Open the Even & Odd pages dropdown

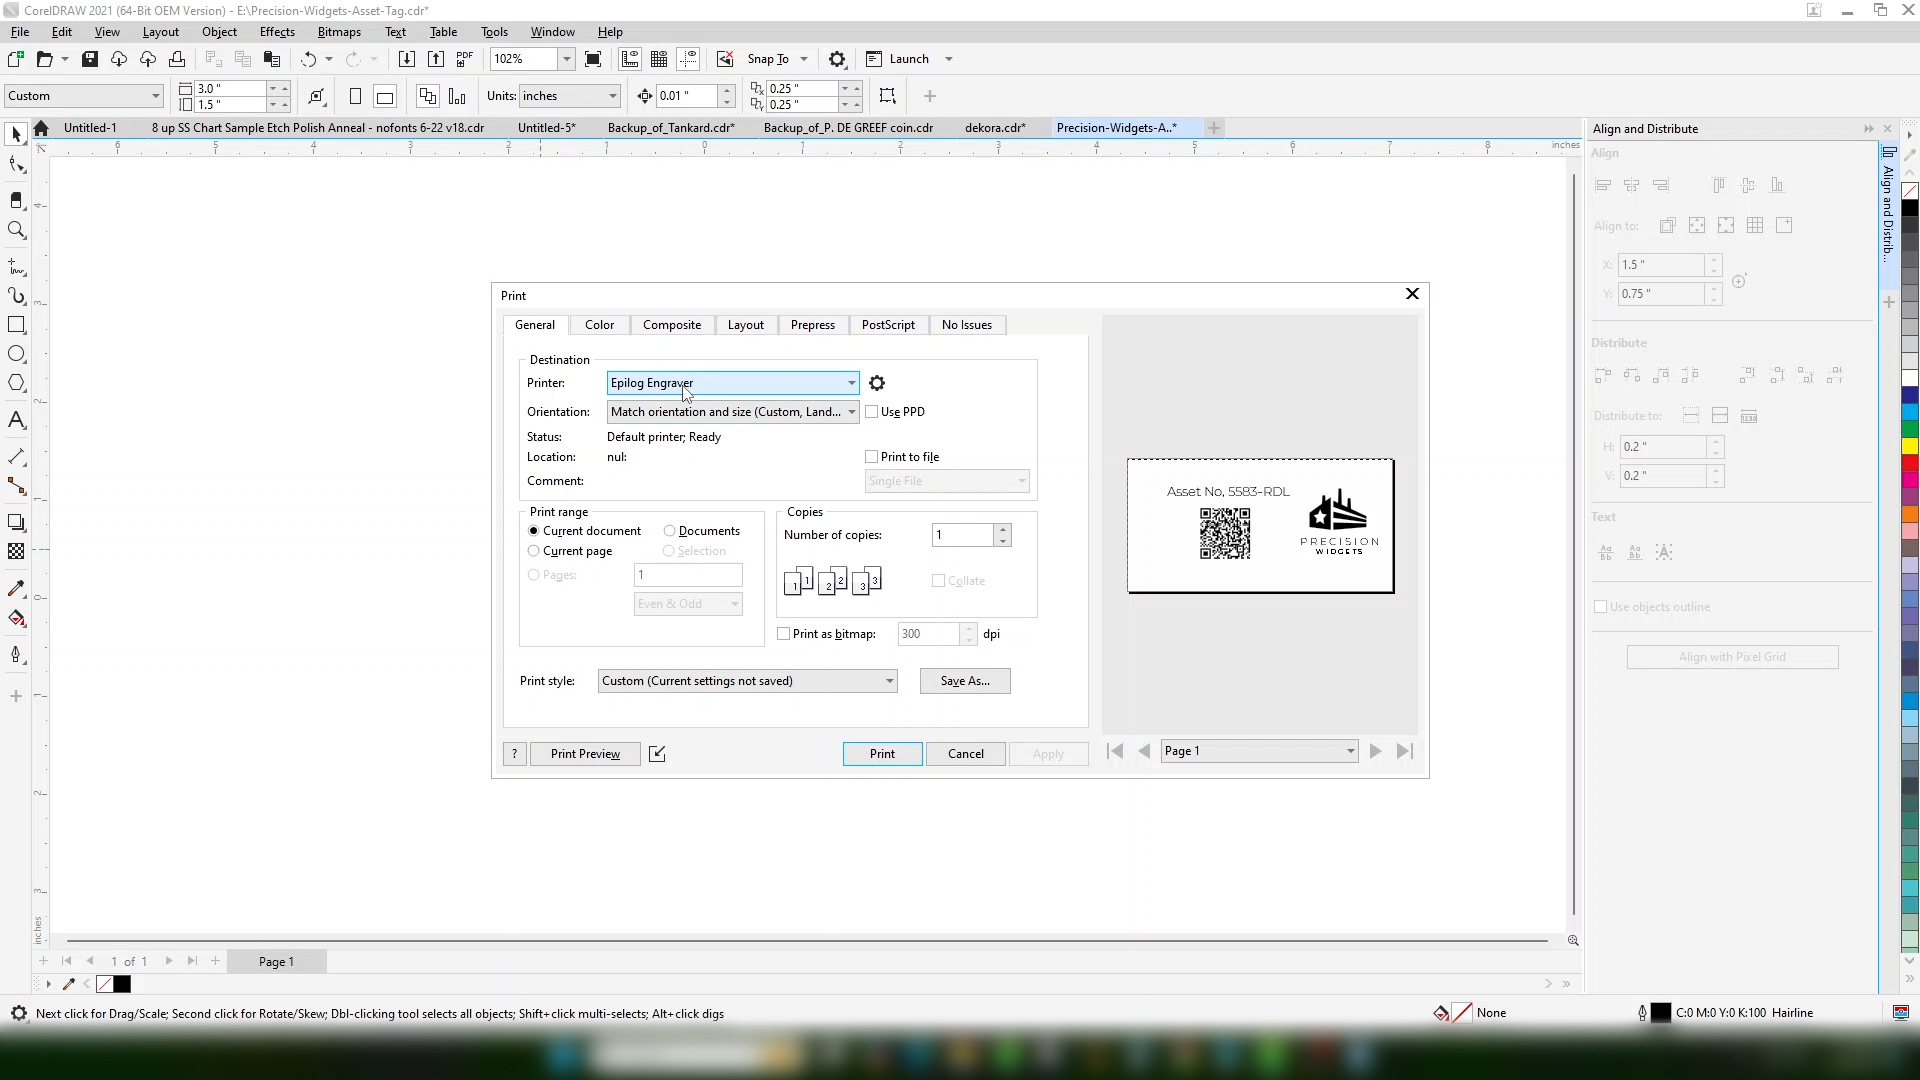click(733, 603)
